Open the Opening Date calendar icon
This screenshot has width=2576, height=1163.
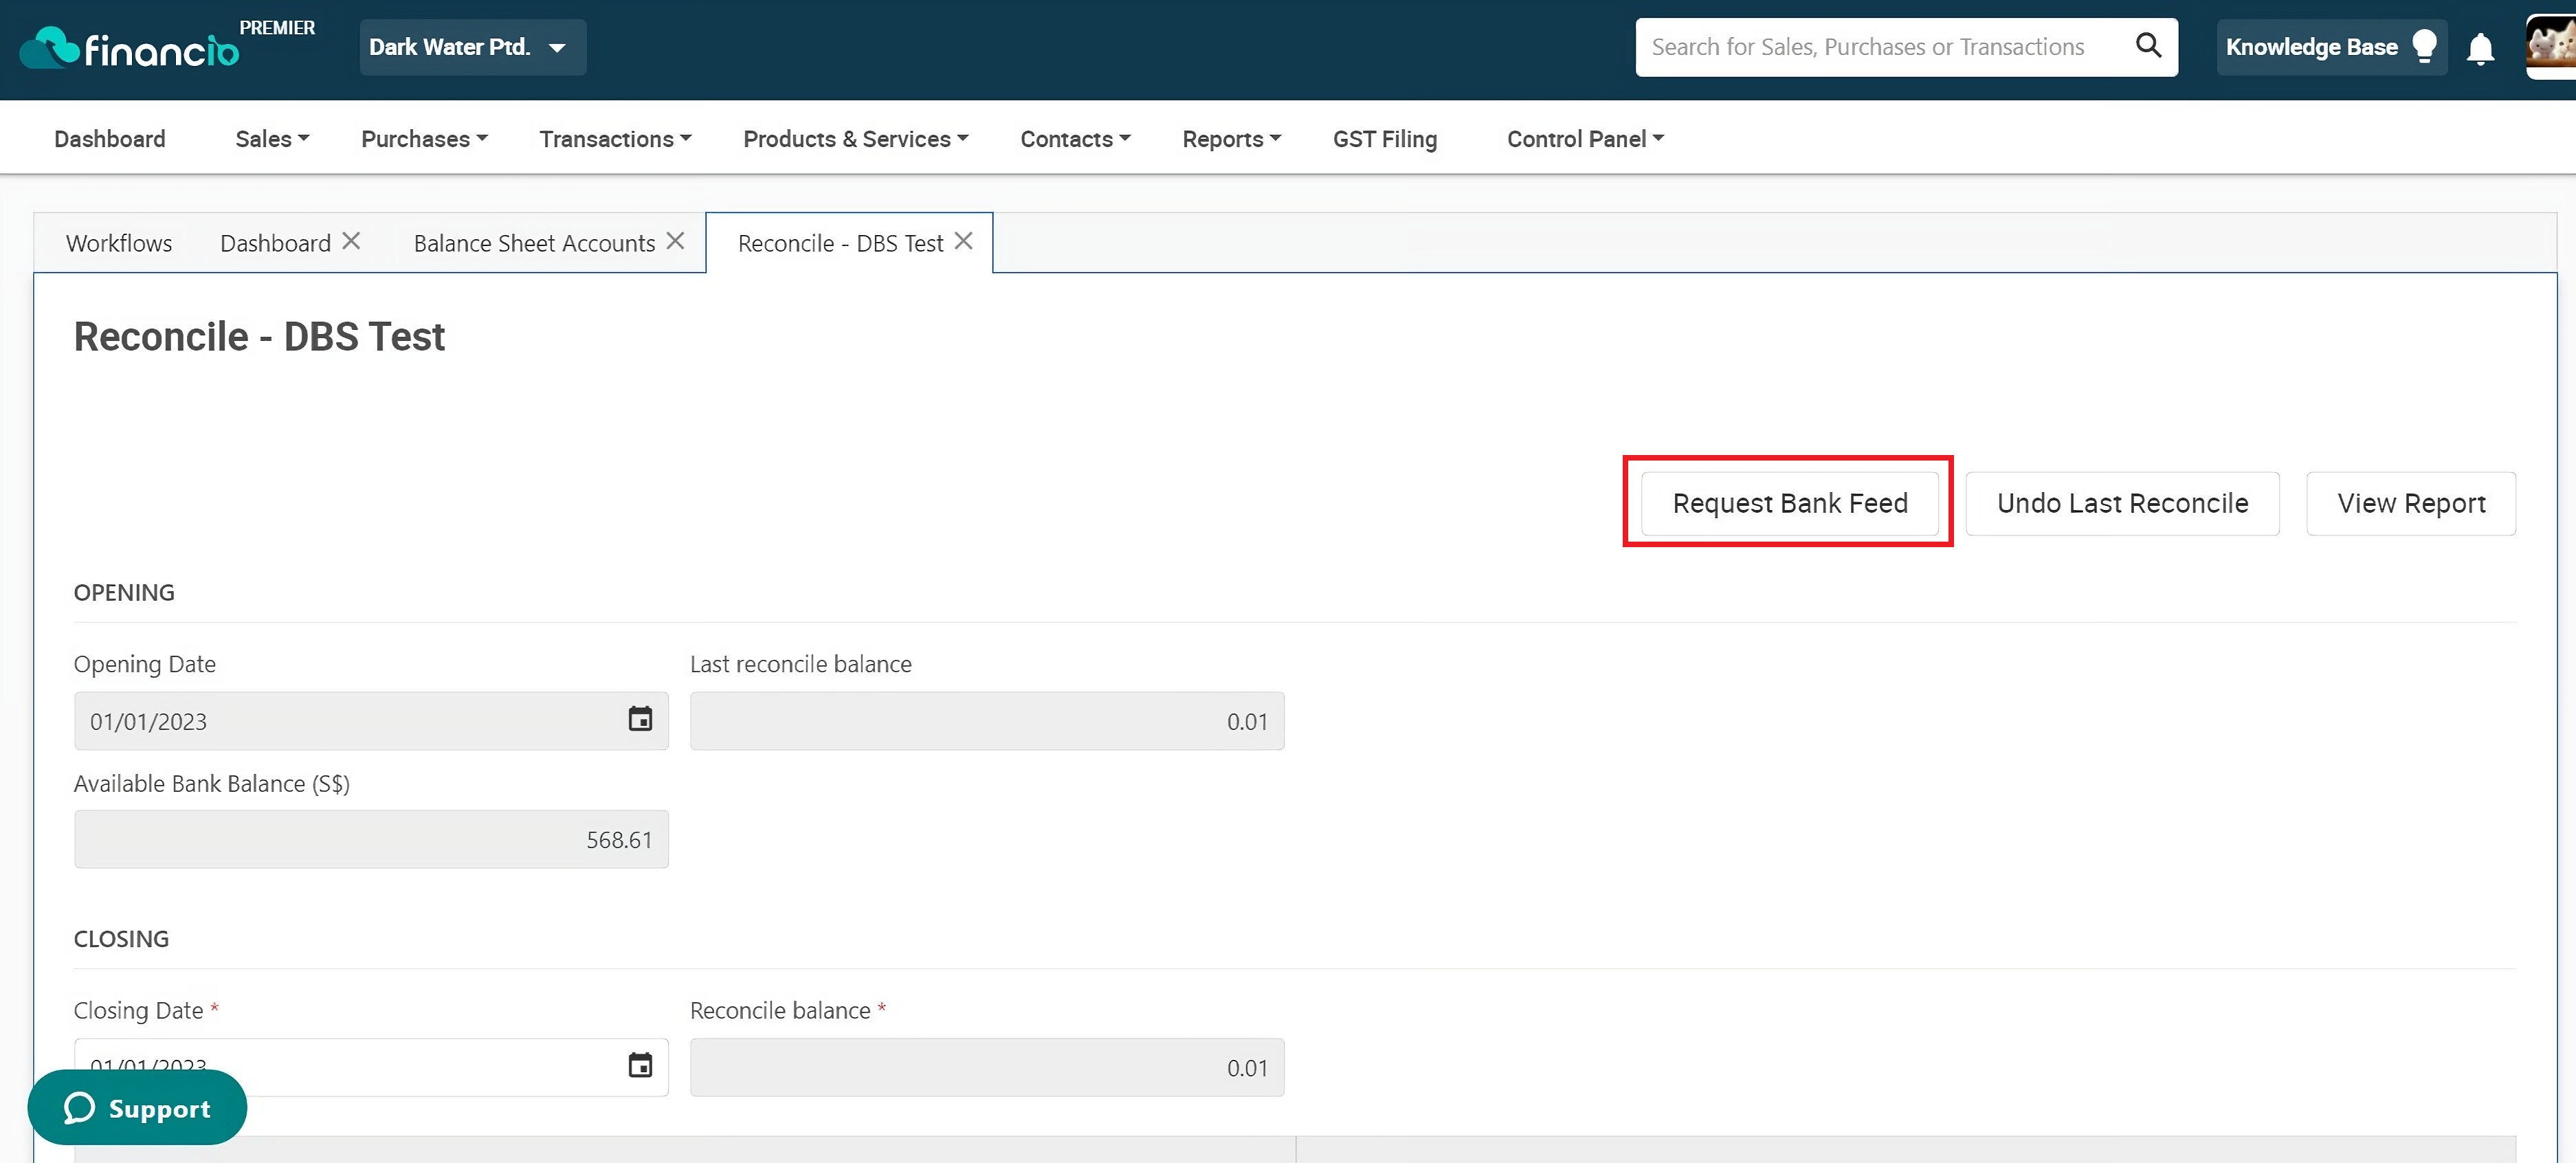pos(640,719)
